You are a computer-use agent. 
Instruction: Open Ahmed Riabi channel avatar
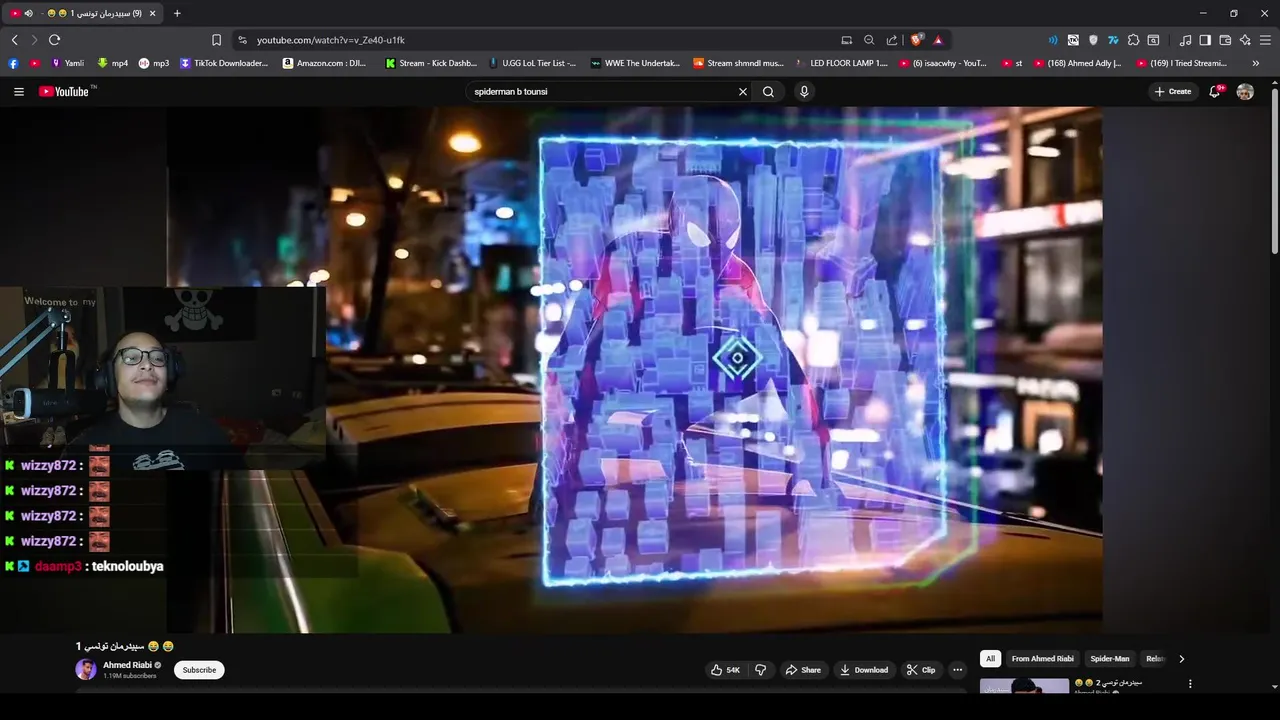86,670
